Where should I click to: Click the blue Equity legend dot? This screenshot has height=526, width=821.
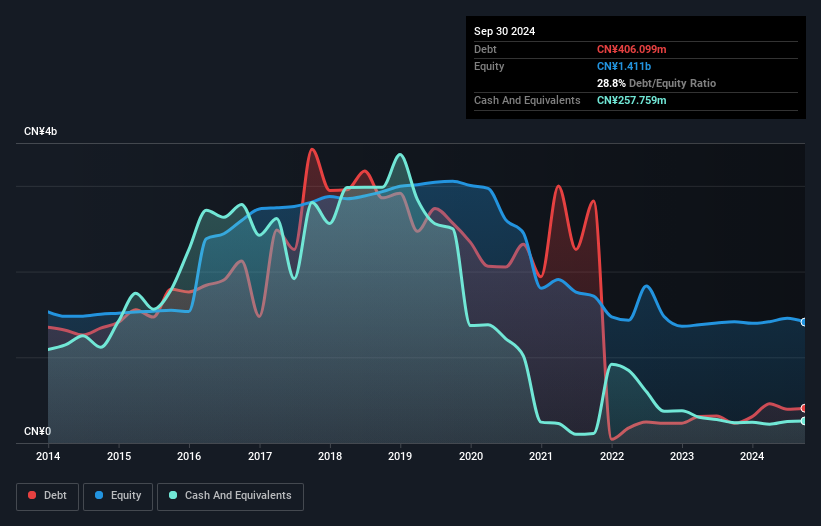(x=99, y=495)
